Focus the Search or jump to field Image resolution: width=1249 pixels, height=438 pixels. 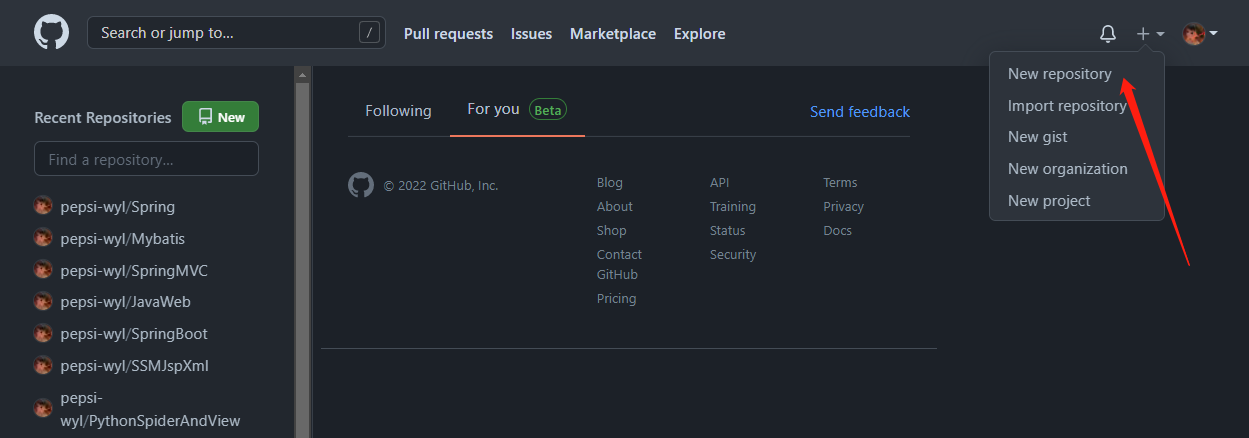pos(236,33)
